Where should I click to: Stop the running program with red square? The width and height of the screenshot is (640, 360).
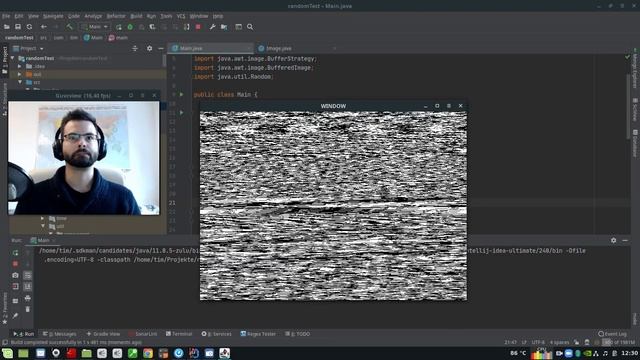[198, 27]
